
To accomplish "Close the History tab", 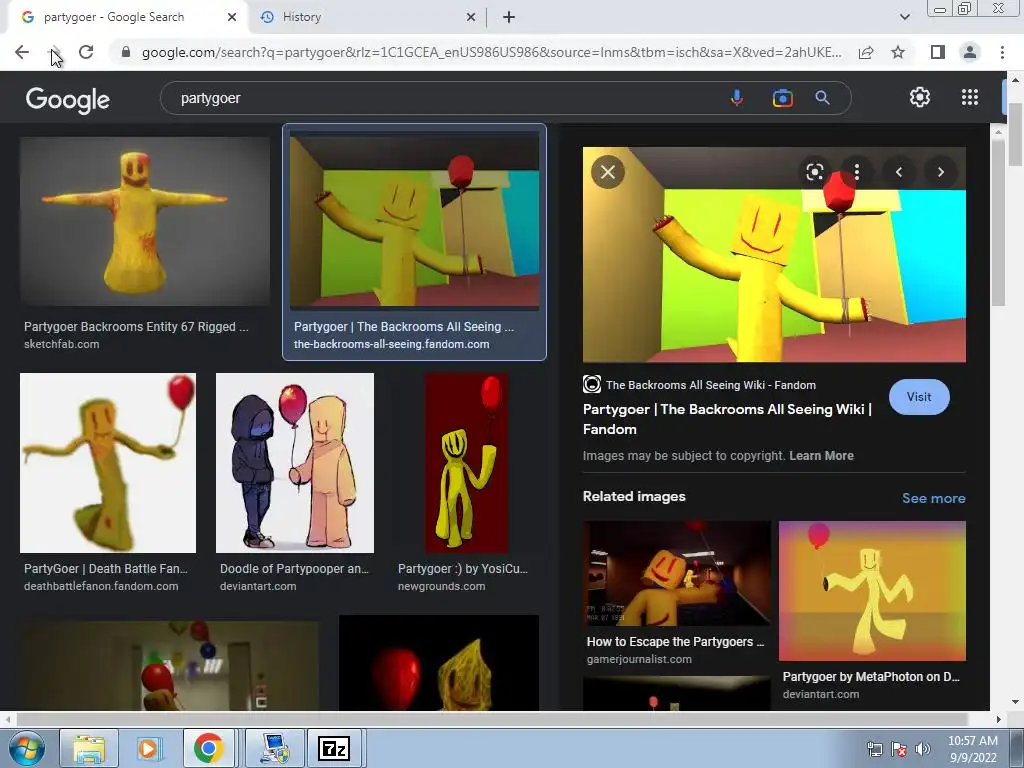I will [471, 18].
